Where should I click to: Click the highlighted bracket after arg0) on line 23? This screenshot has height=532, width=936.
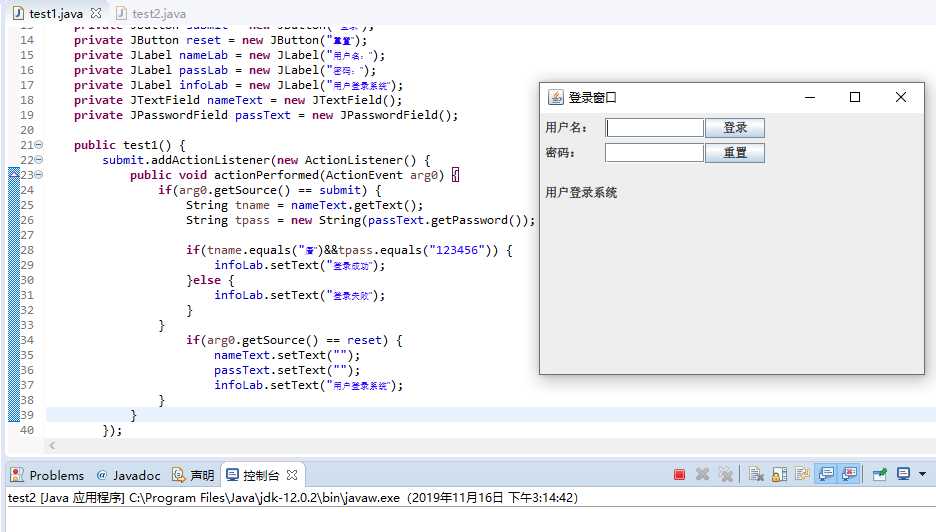[x=455, y=175]
